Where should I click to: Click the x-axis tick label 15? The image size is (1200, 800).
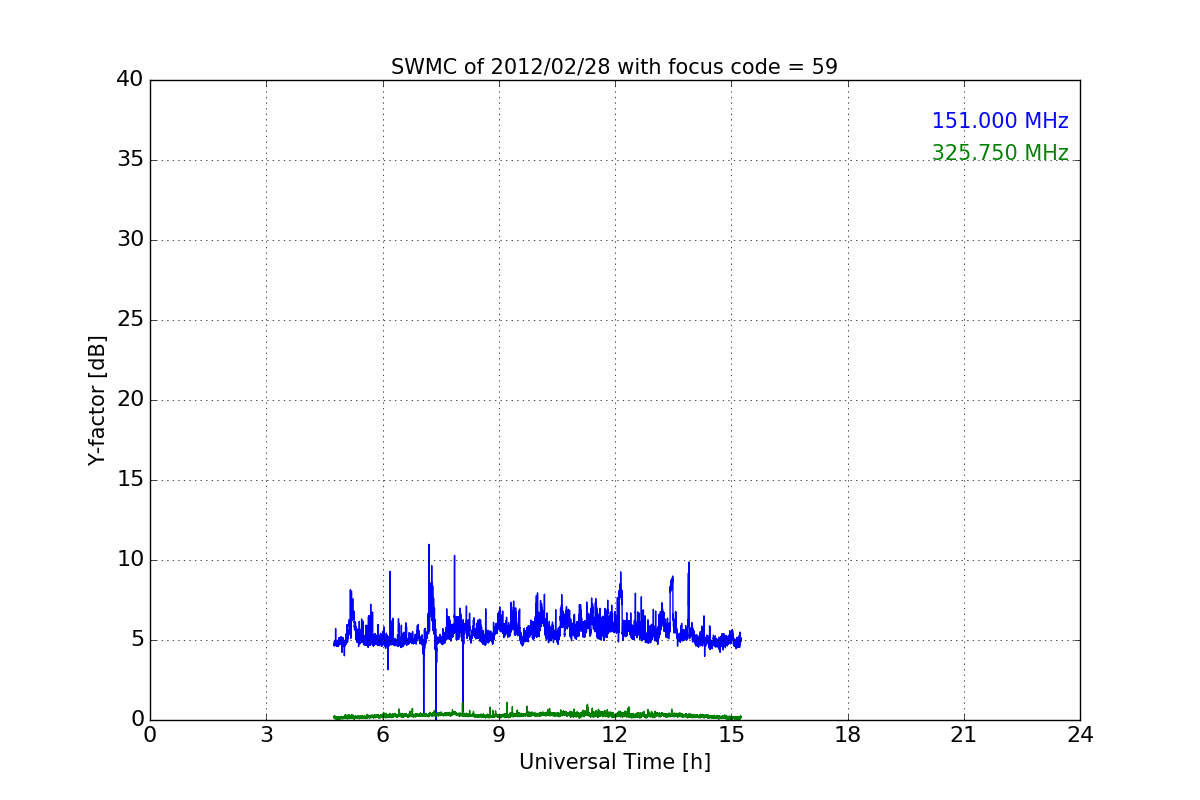(731, 735)
